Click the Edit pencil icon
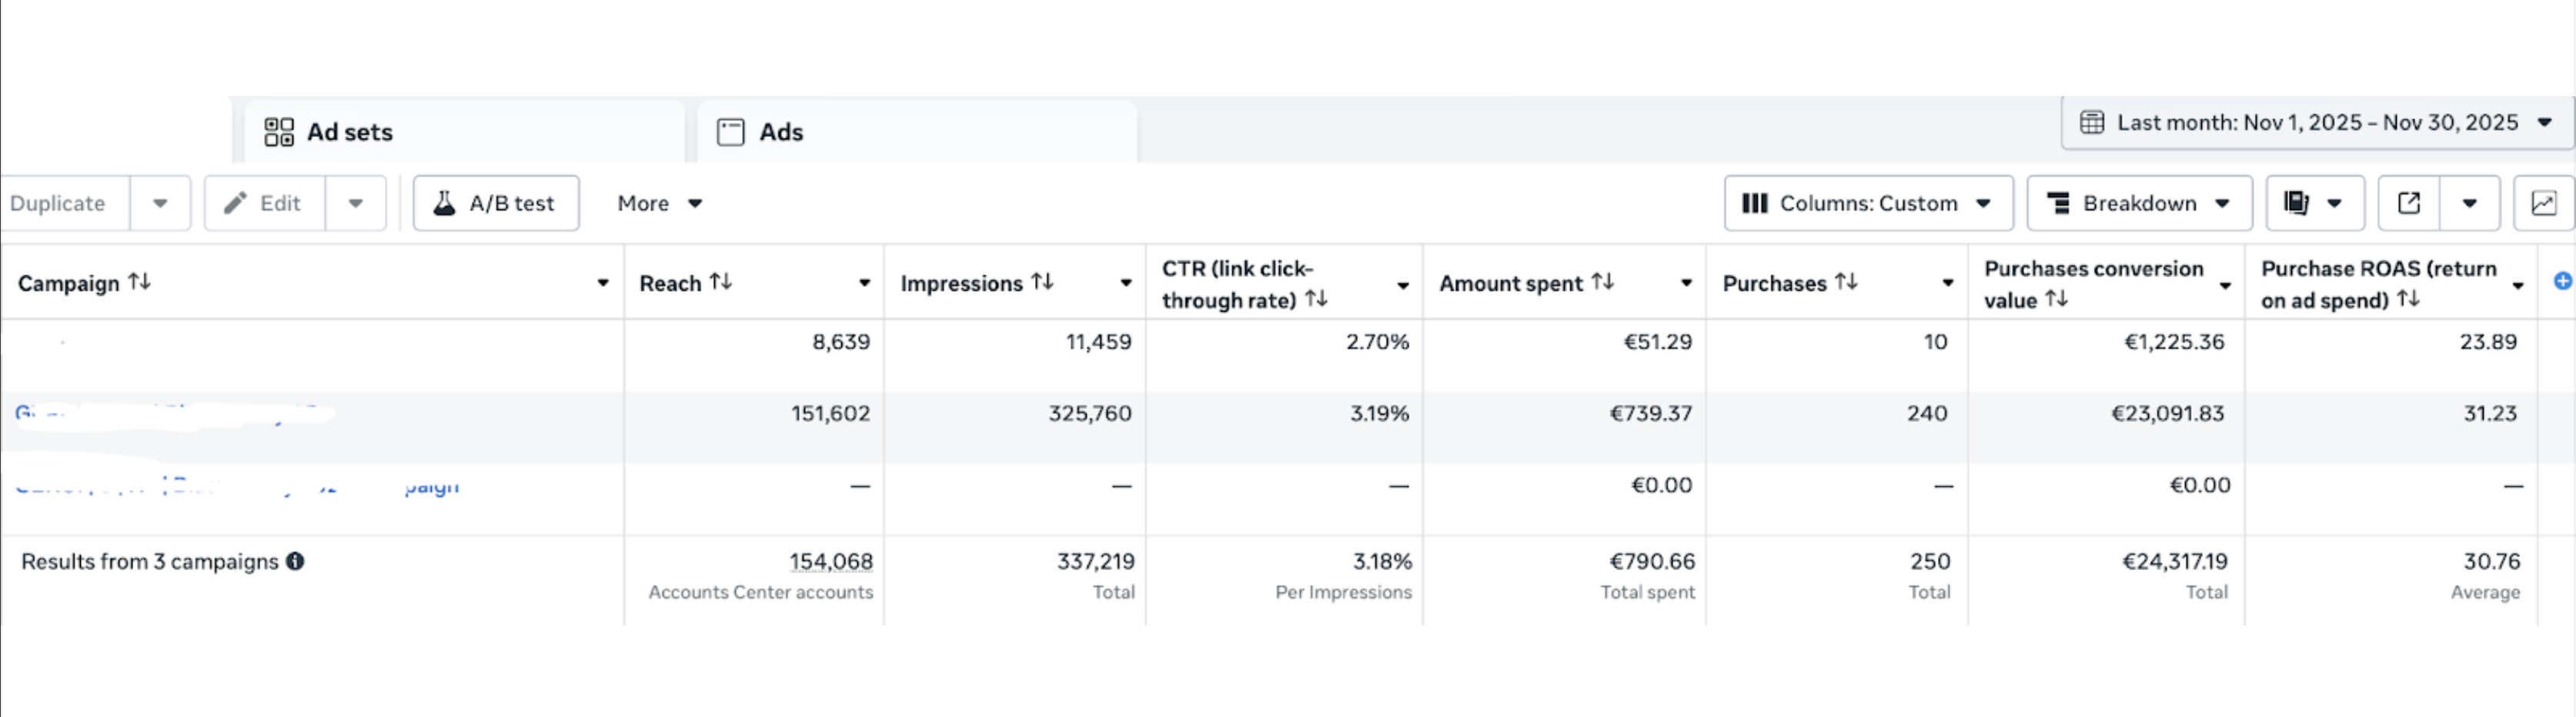 tap(236, 202)
